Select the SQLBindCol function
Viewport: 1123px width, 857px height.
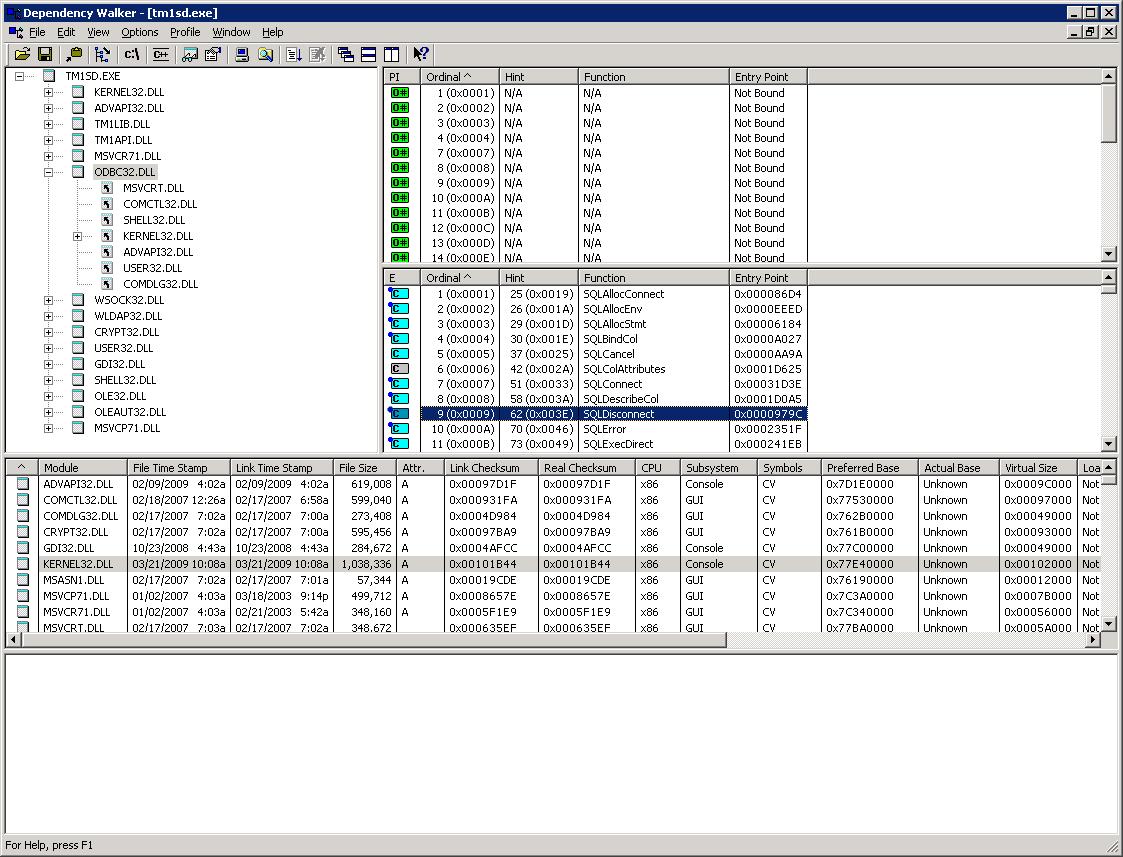point(610,339)
